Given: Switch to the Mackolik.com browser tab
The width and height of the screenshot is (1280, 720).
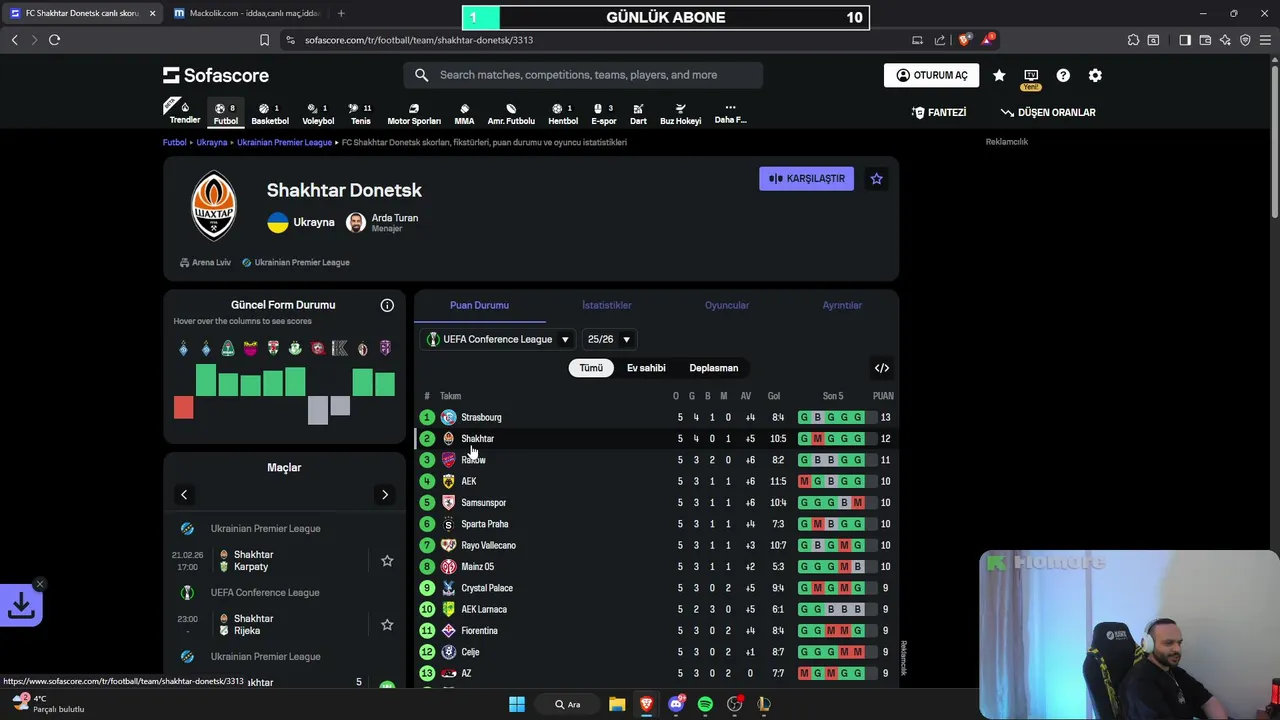Looking at the screenshot, I should coord(246,13).
